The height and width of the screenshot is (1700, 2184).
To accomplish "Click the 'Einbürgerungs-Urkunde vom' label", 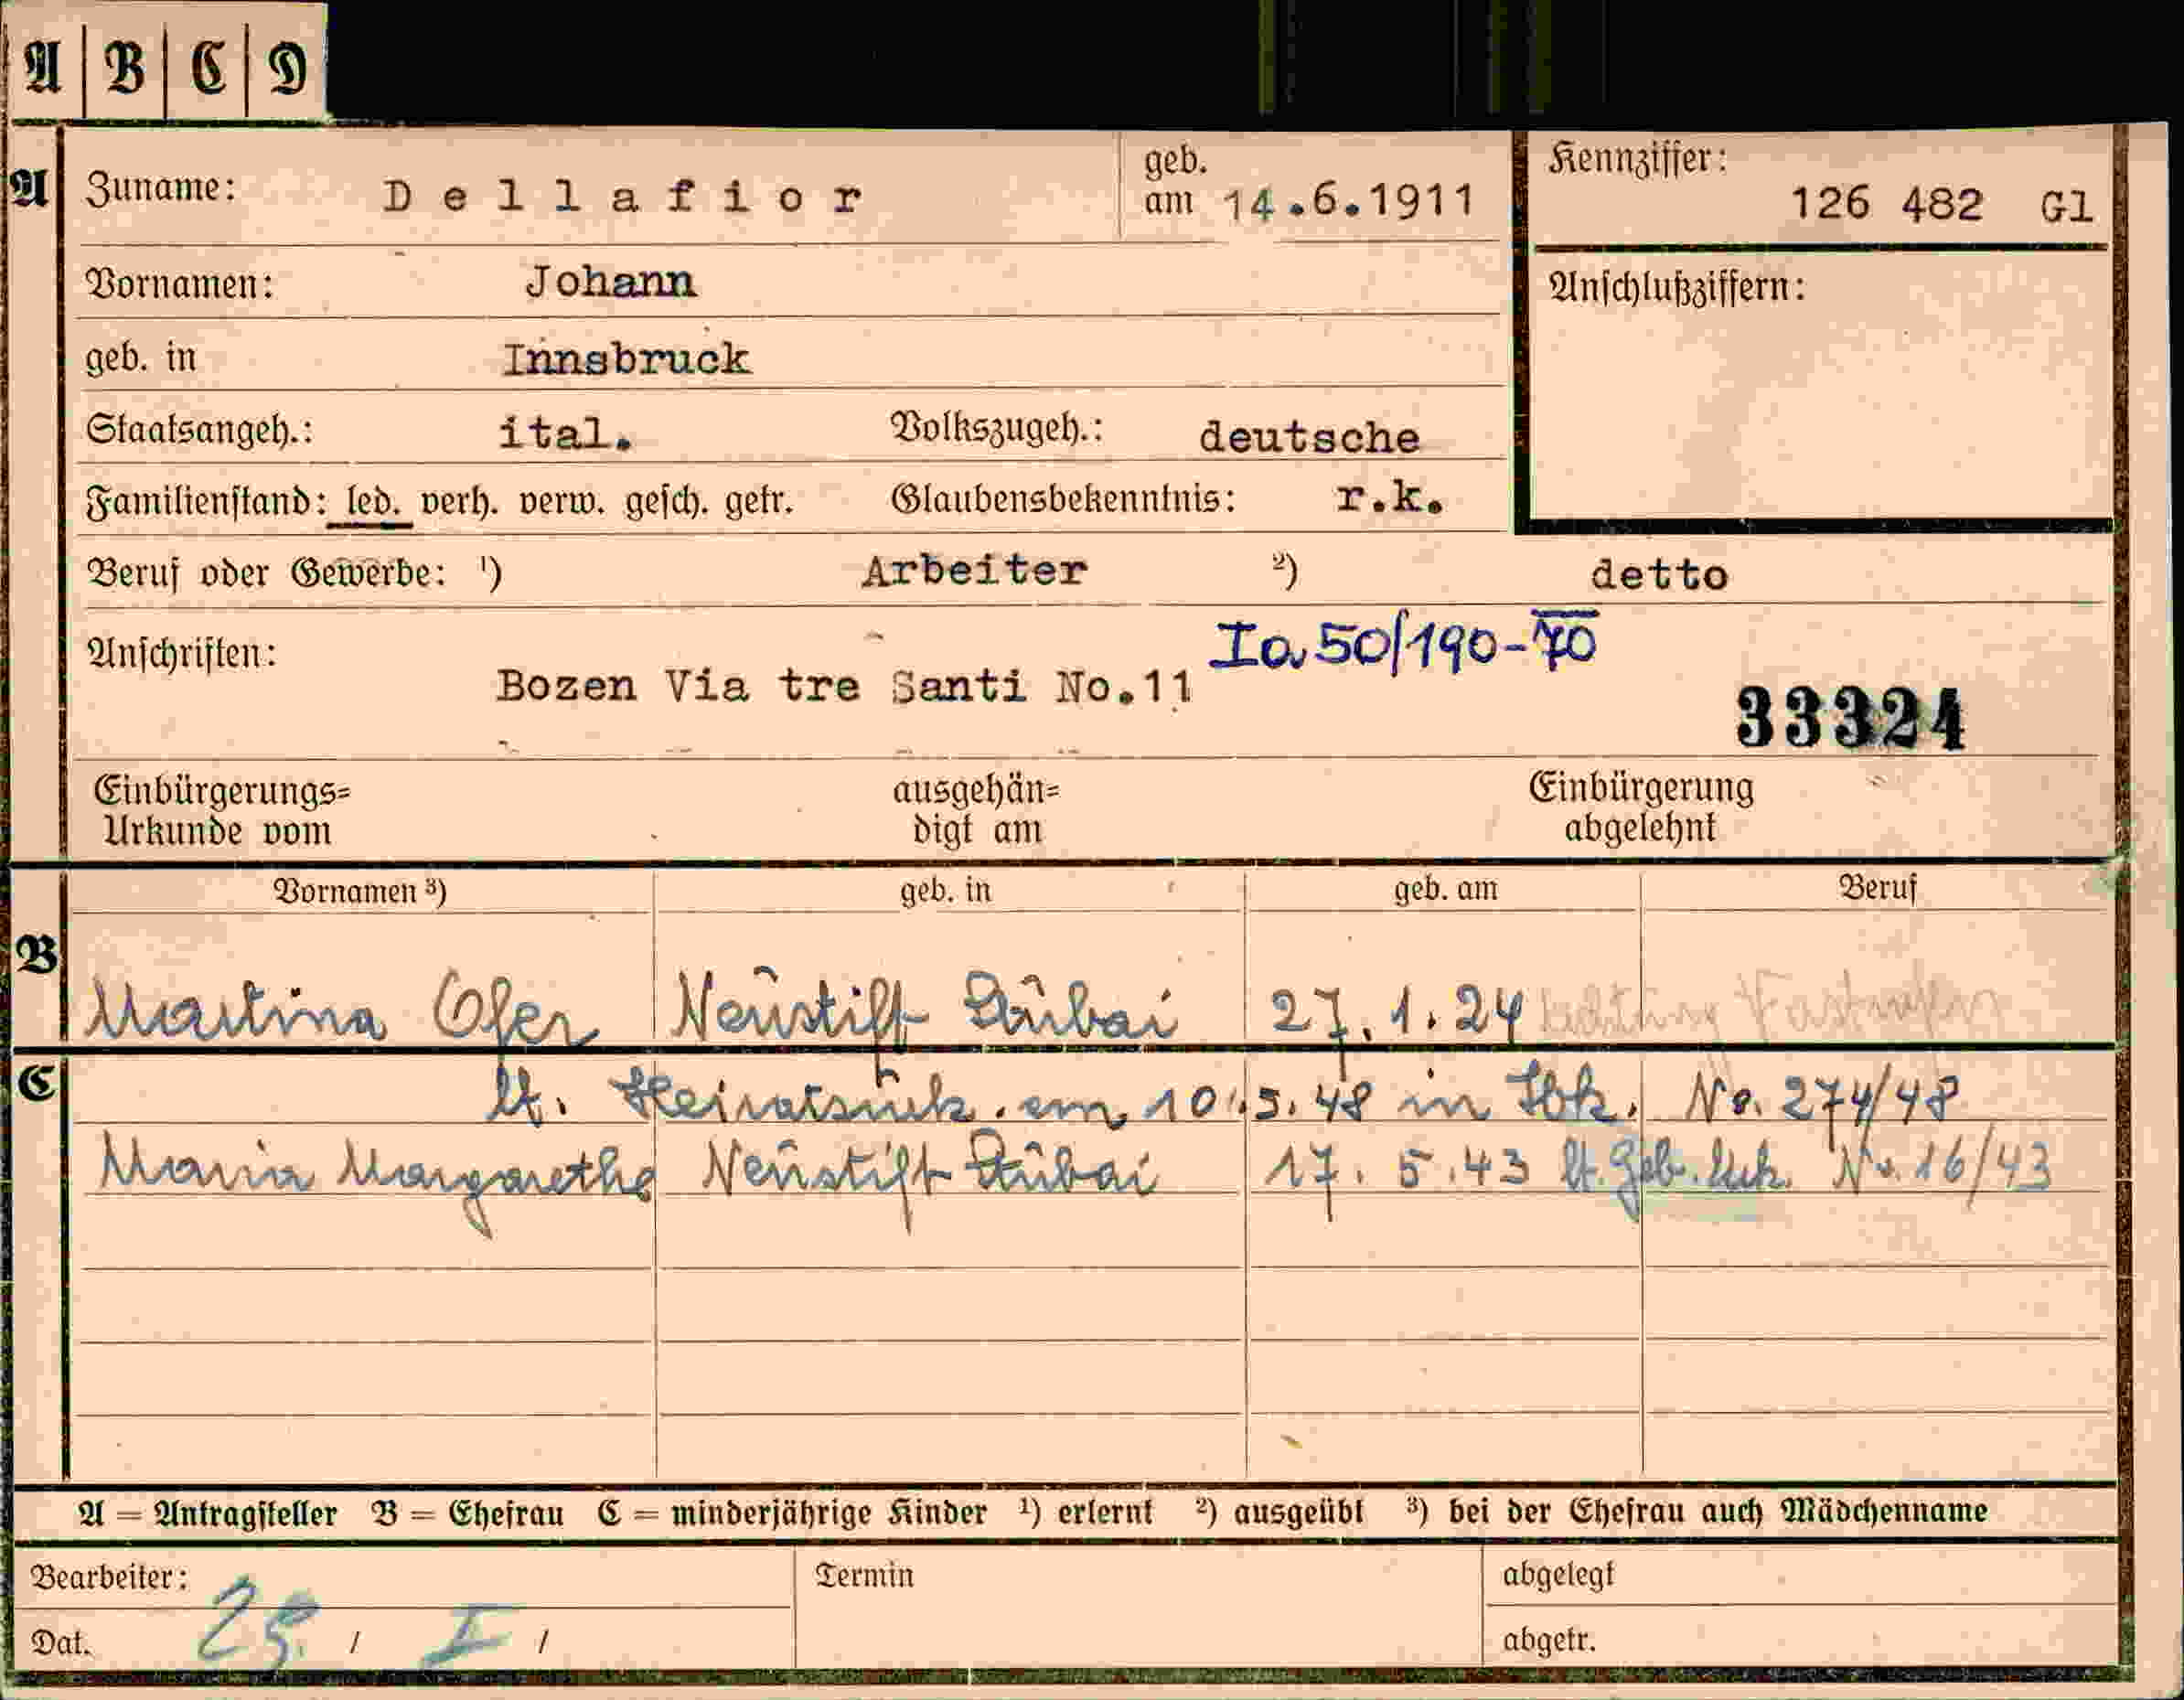I will 222,811.
